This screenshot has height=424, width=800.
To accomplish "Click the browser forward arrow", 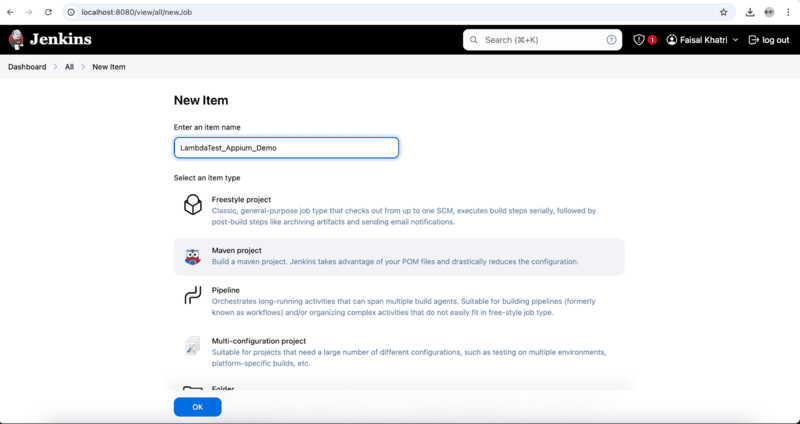I will (29, 12).
